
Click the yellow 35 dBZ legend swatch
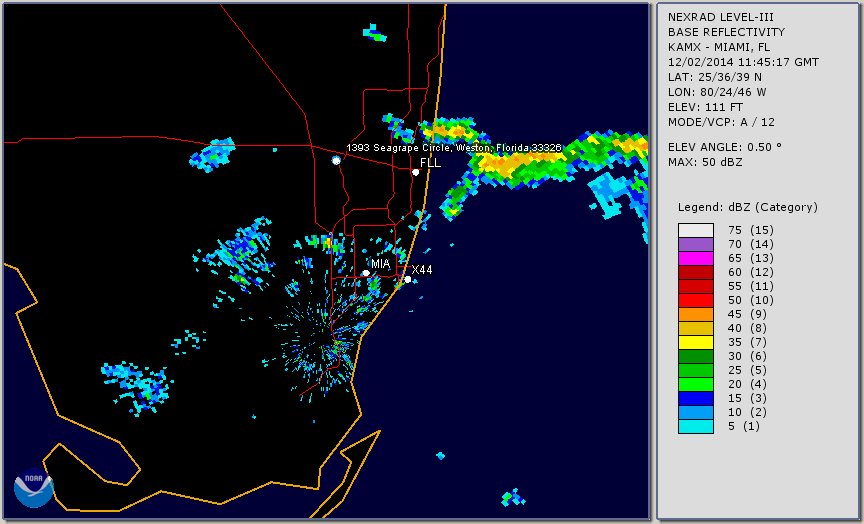pos(696,342)
